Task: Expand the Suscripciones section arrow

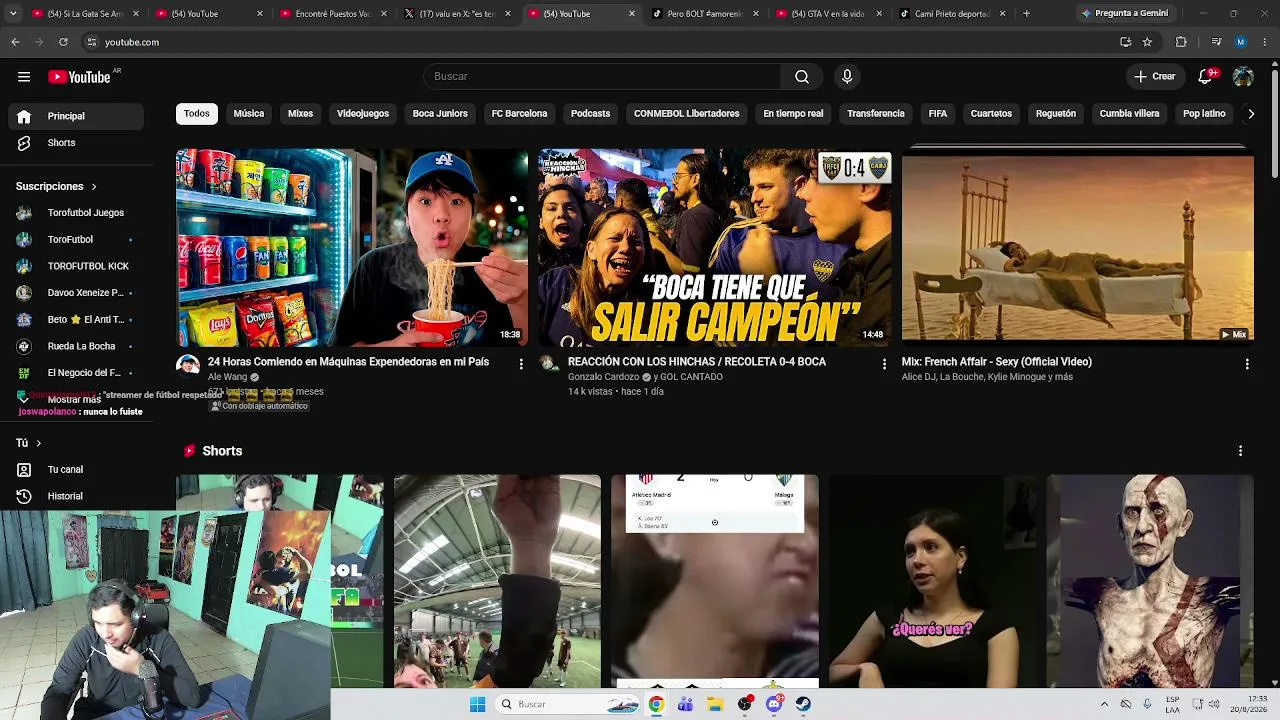Action: coord(94,187)
